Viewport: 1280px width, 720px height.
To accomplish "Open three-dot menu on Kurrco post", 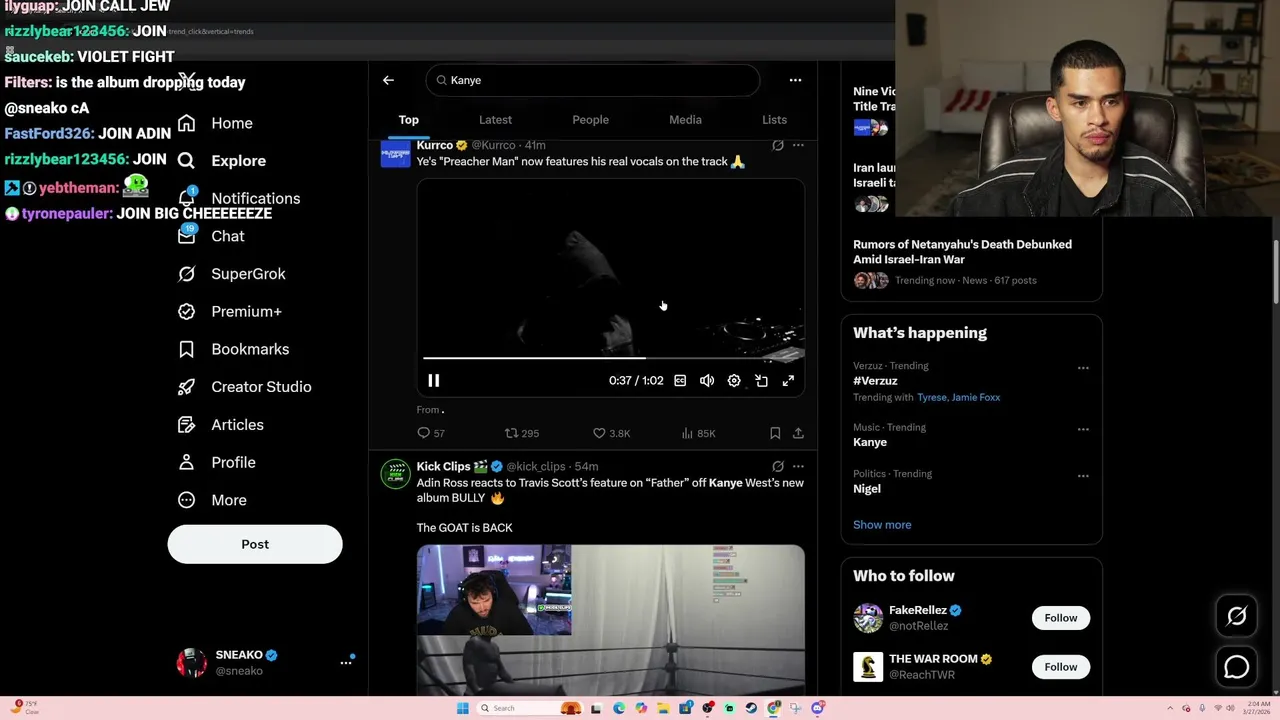I will (x=798, y=145).
